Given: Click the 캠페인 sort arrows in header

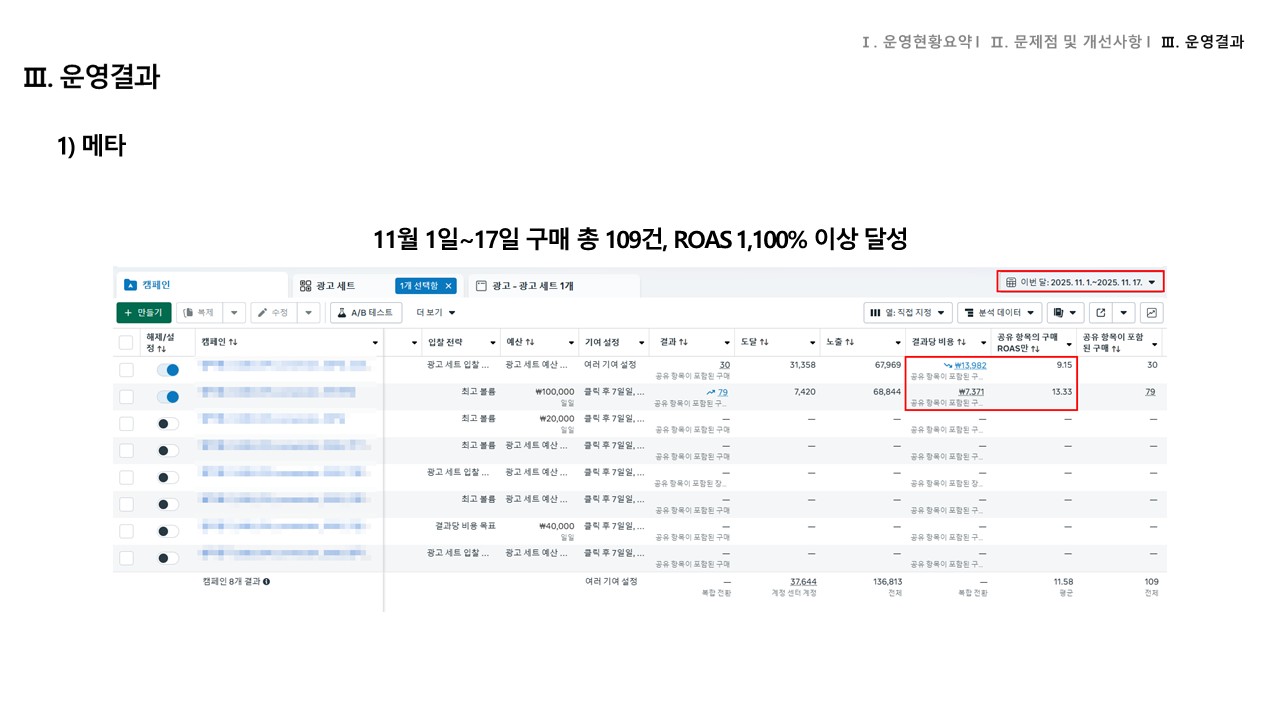Looking at the screenshot, I should [233, 342].
